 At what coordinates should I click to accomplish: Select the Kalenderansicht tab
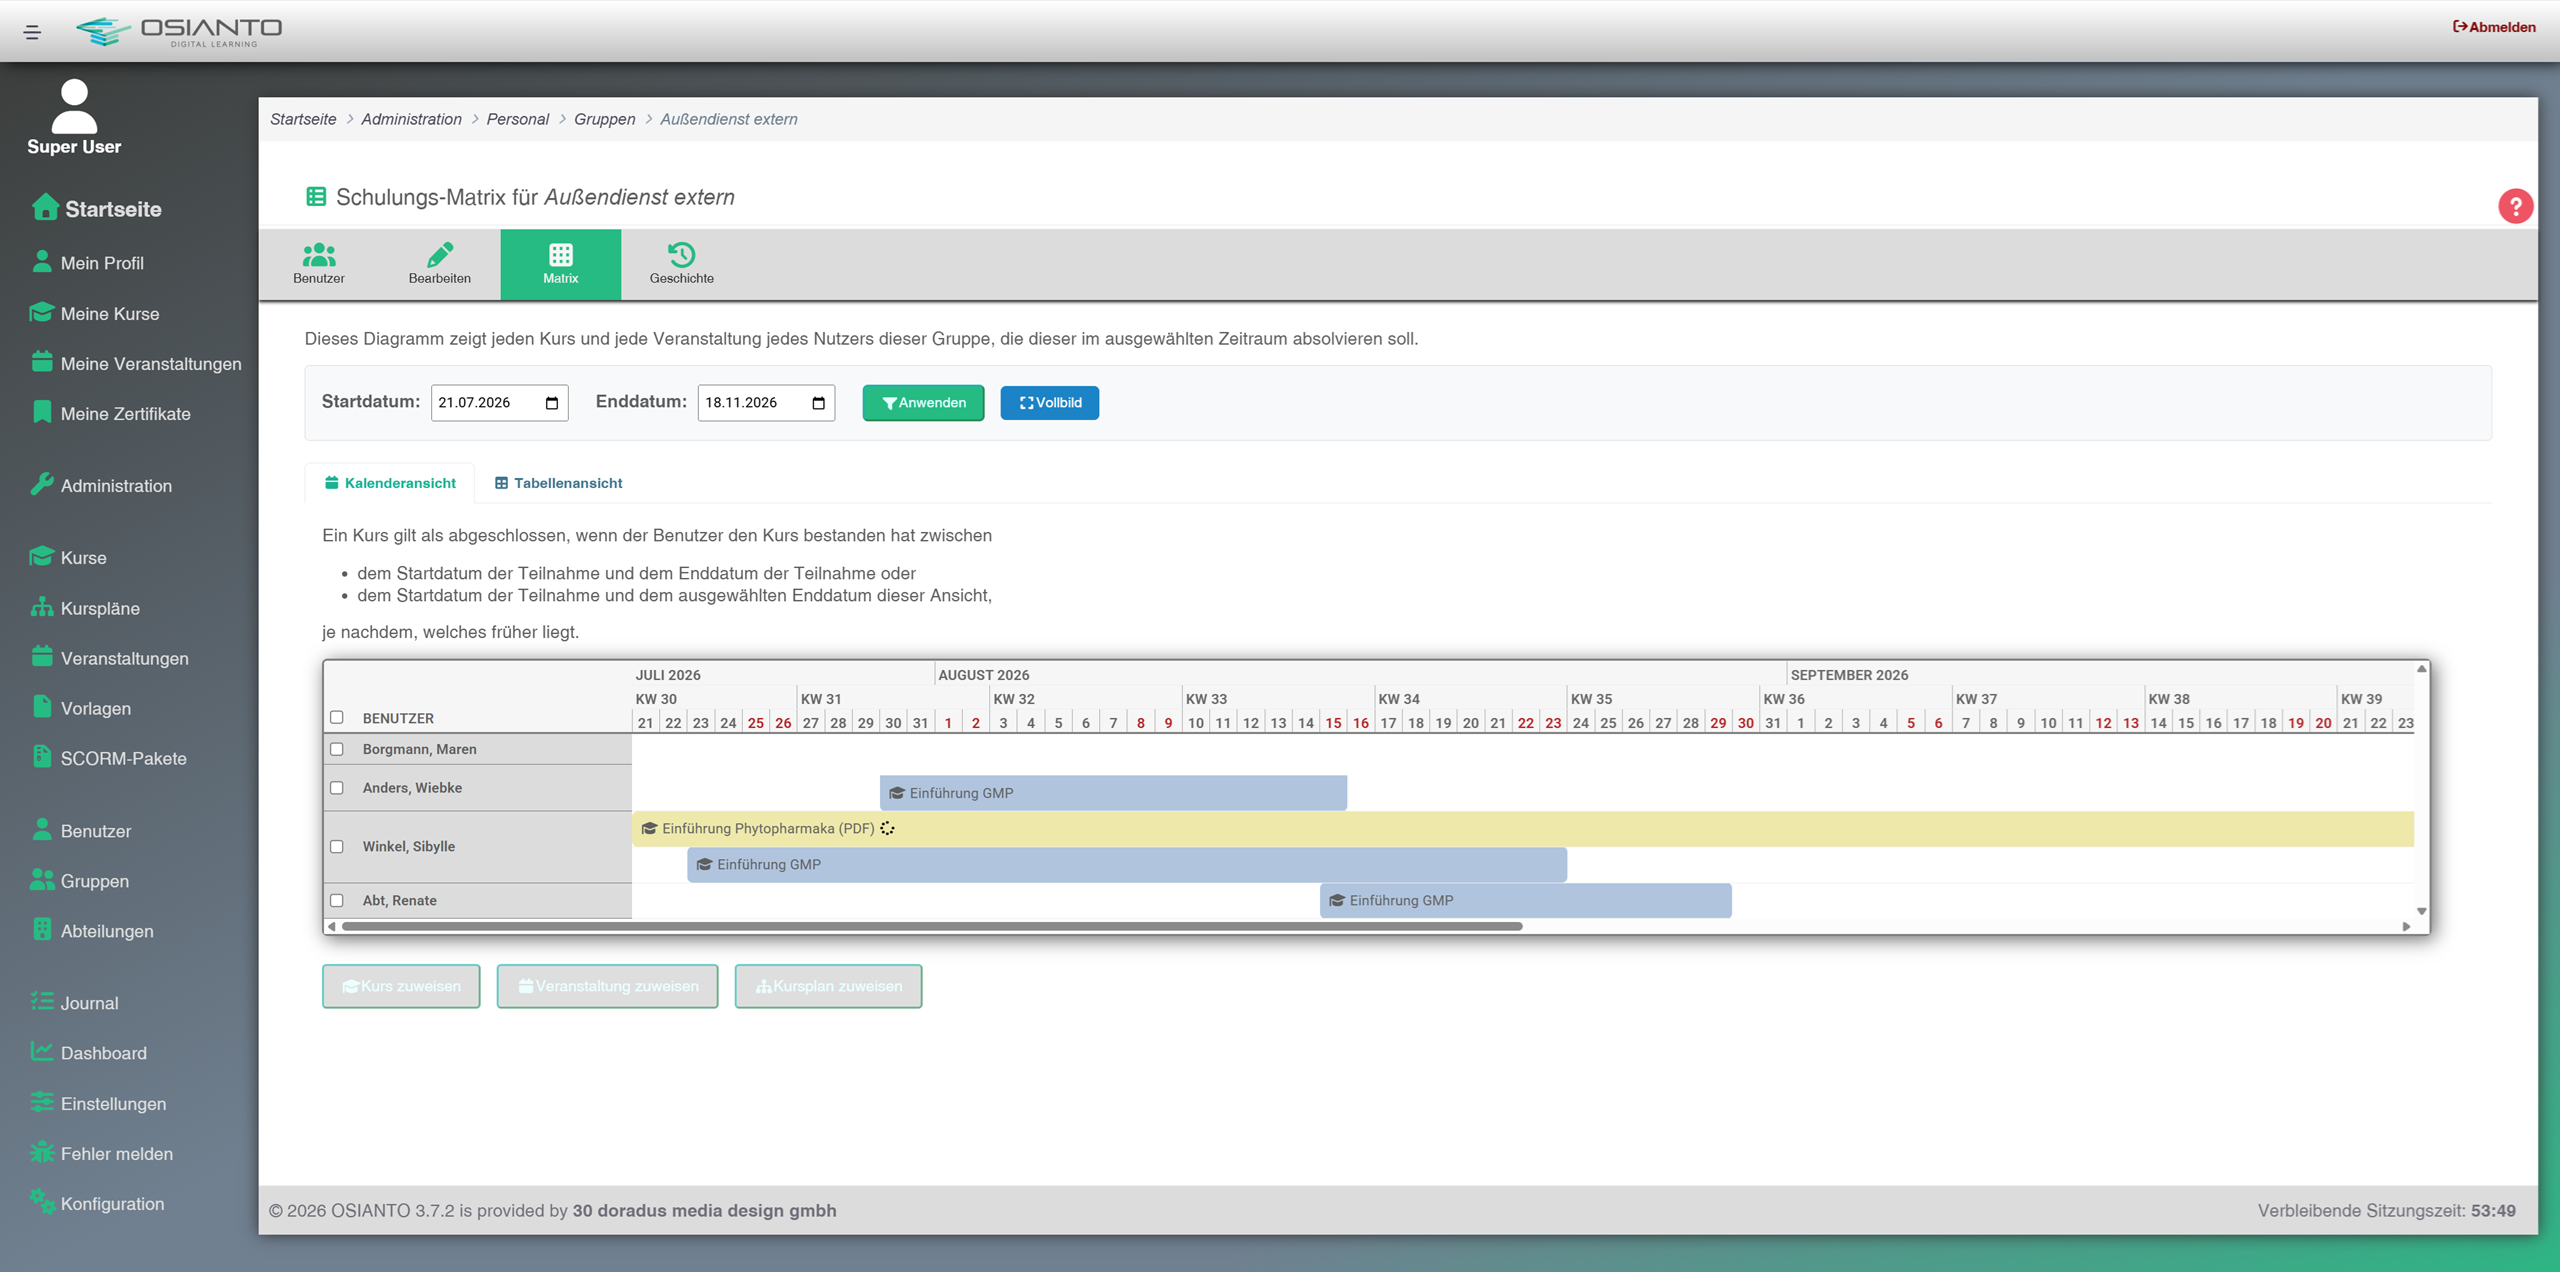point(390,483)
